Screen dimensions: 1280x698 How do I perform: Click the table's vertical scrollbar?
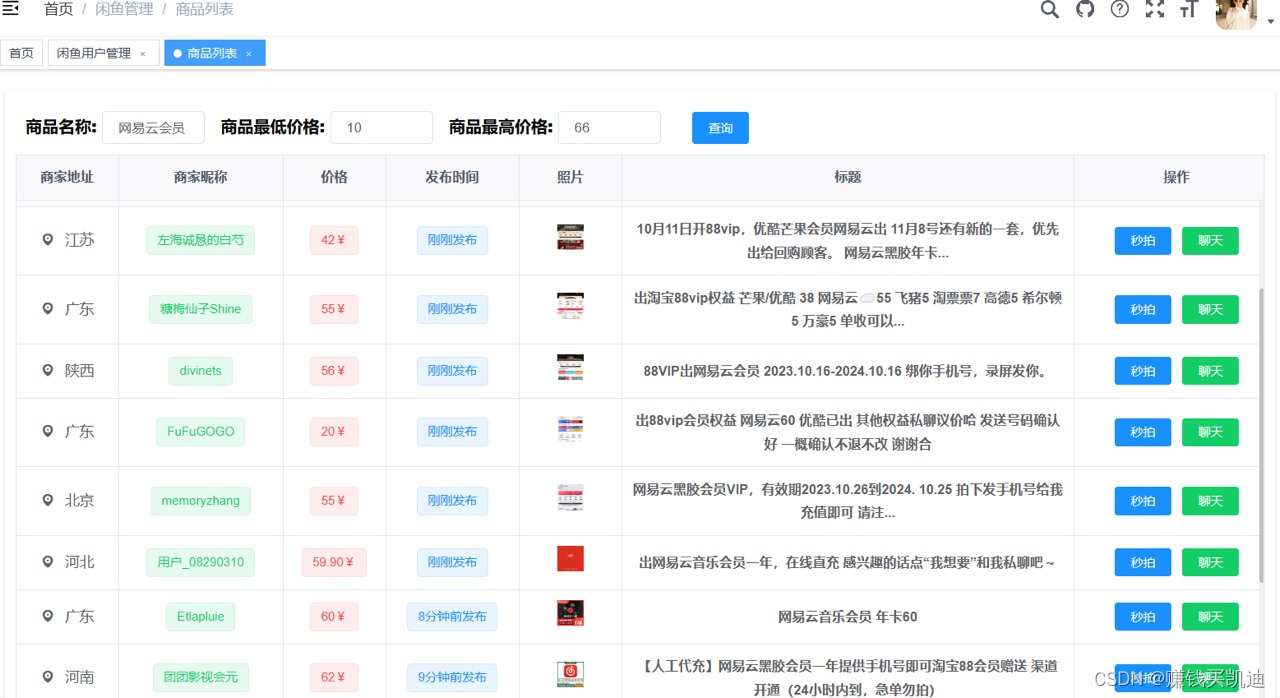click(x=1260, y=436)
